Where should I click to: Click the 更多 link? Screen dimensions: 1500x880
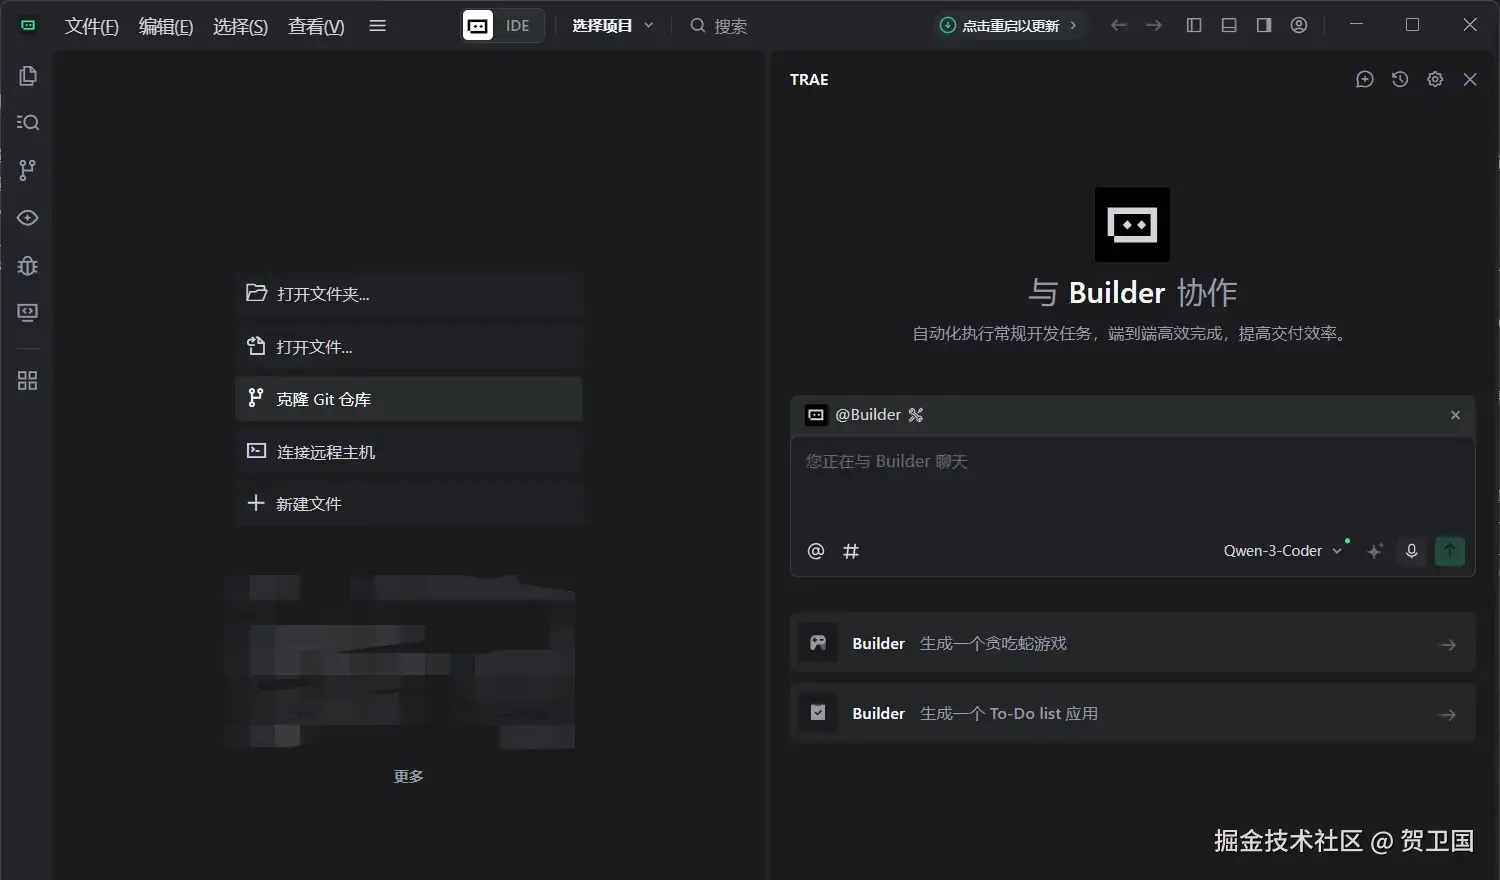pos(408,776)
